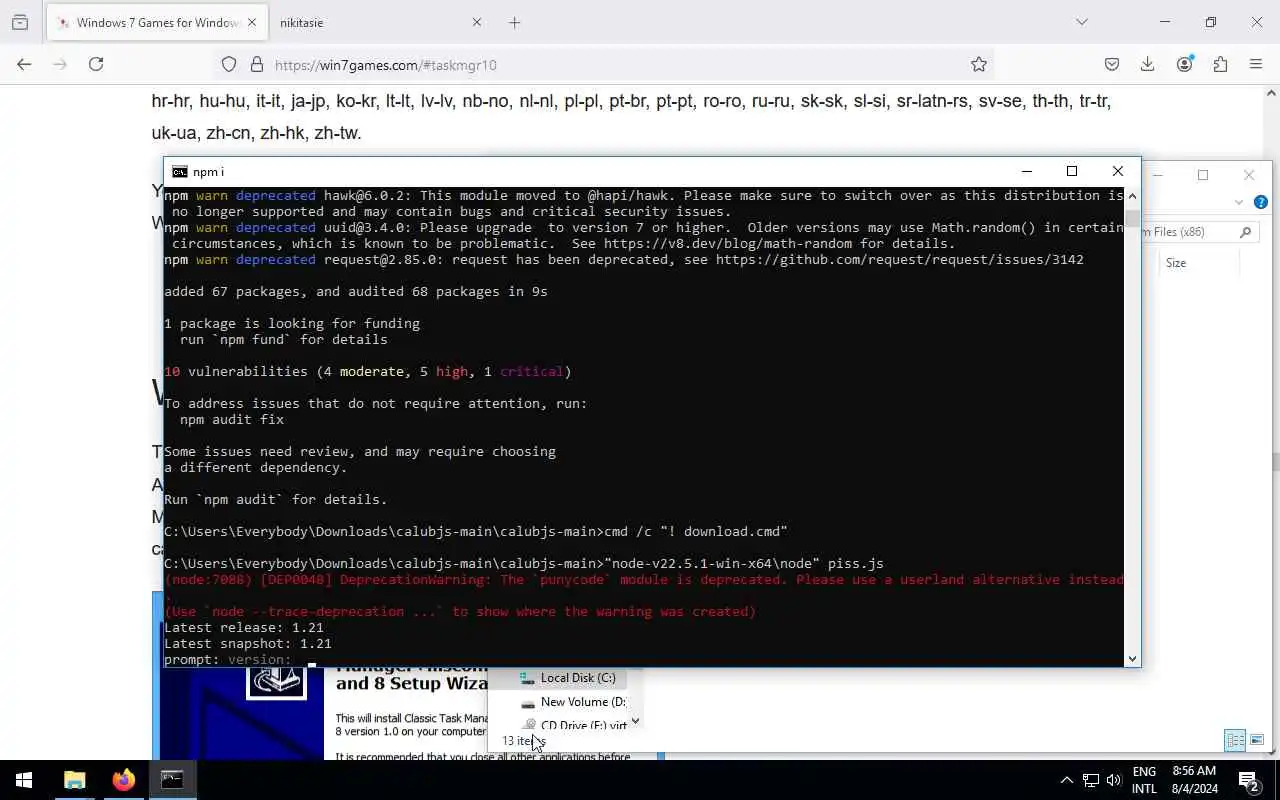The height and width of the screenshot is (800, 1280).
Task: Open the Windows Start menu
Action: 24,780
